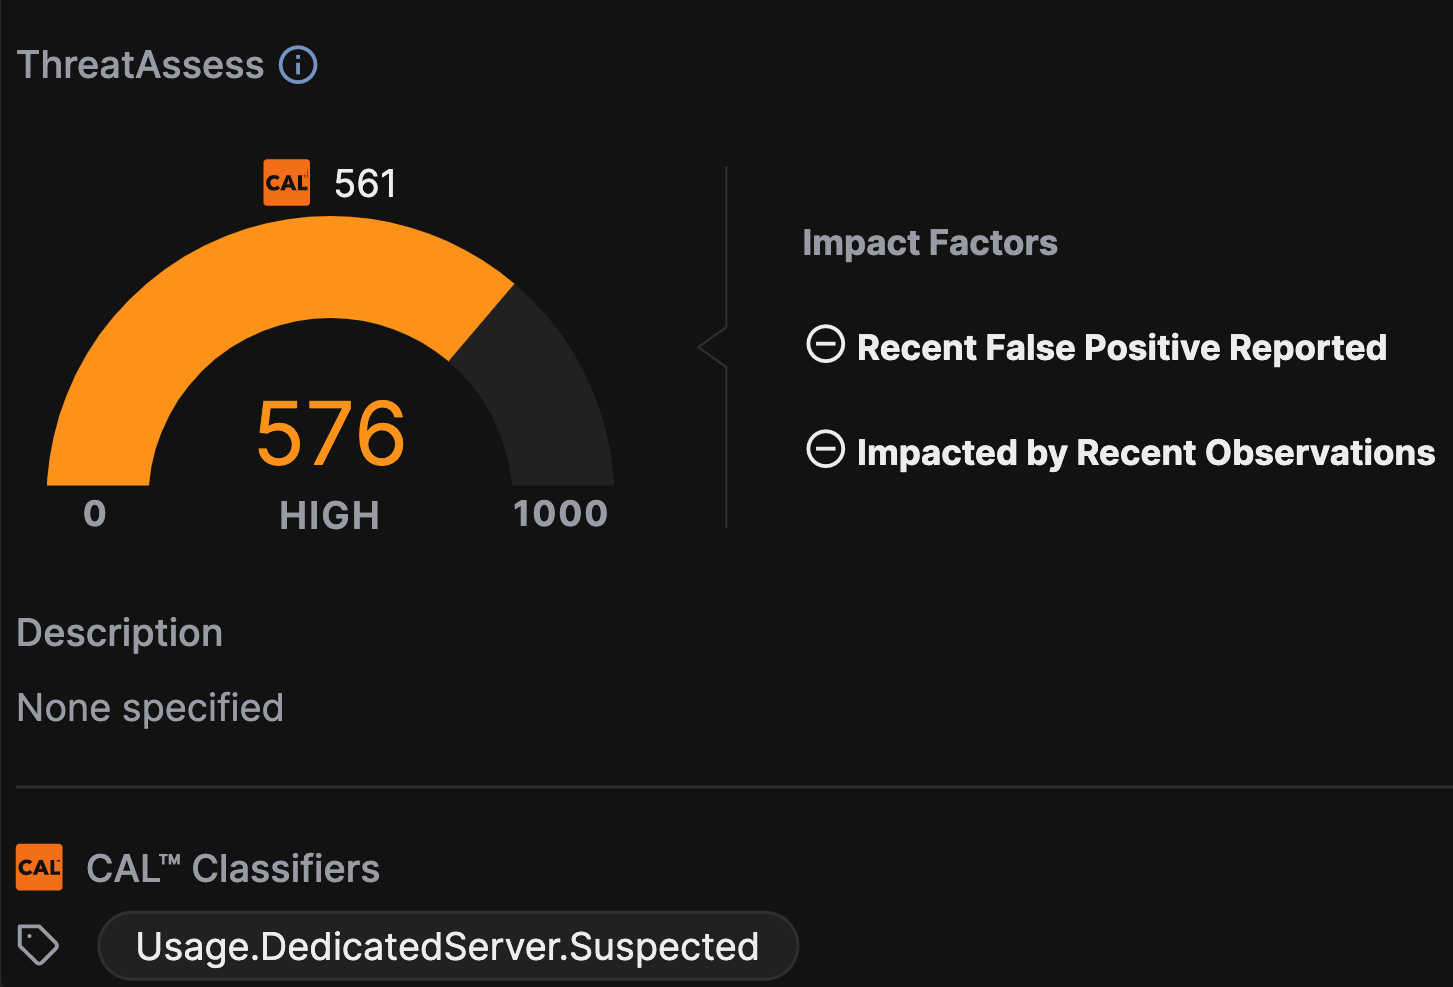The width and height of the screenshot is (1453, 987).
Task: Click the HIGH rating label
Action: pyautogui.click(x=330, y=516)
